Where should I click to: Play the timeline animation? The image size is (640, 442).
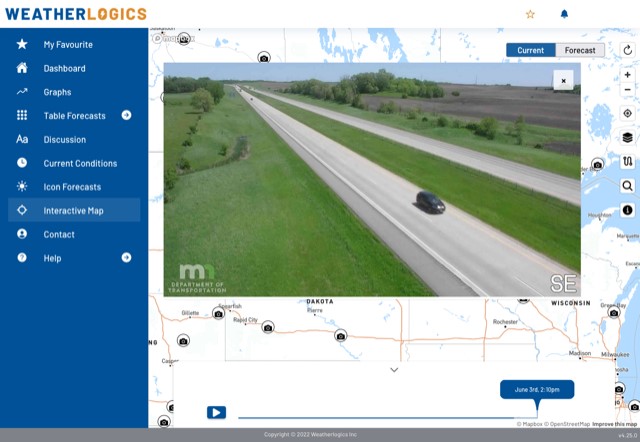[216, 412]
